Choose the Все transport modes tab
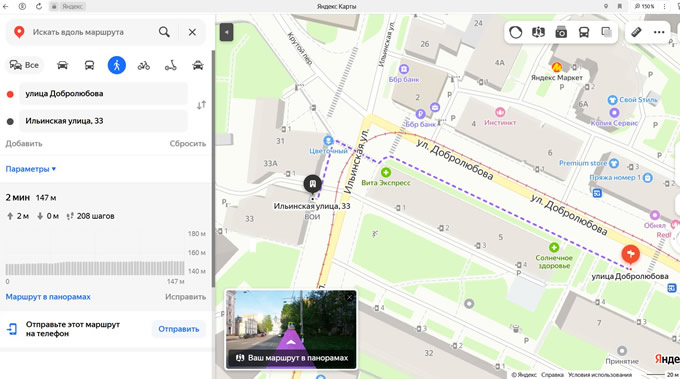 (24, 65)
